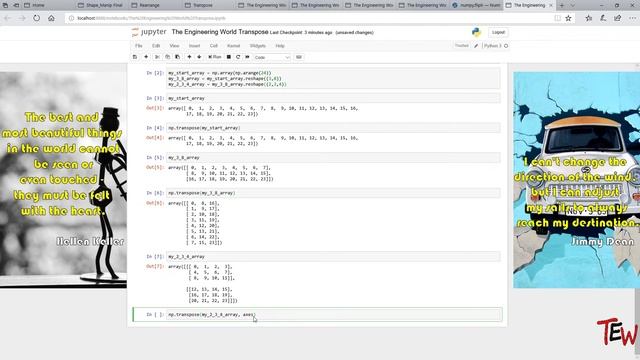Screen dimensions: 640x360
Task: Open the Cell menu
Action: click(213, 46)
